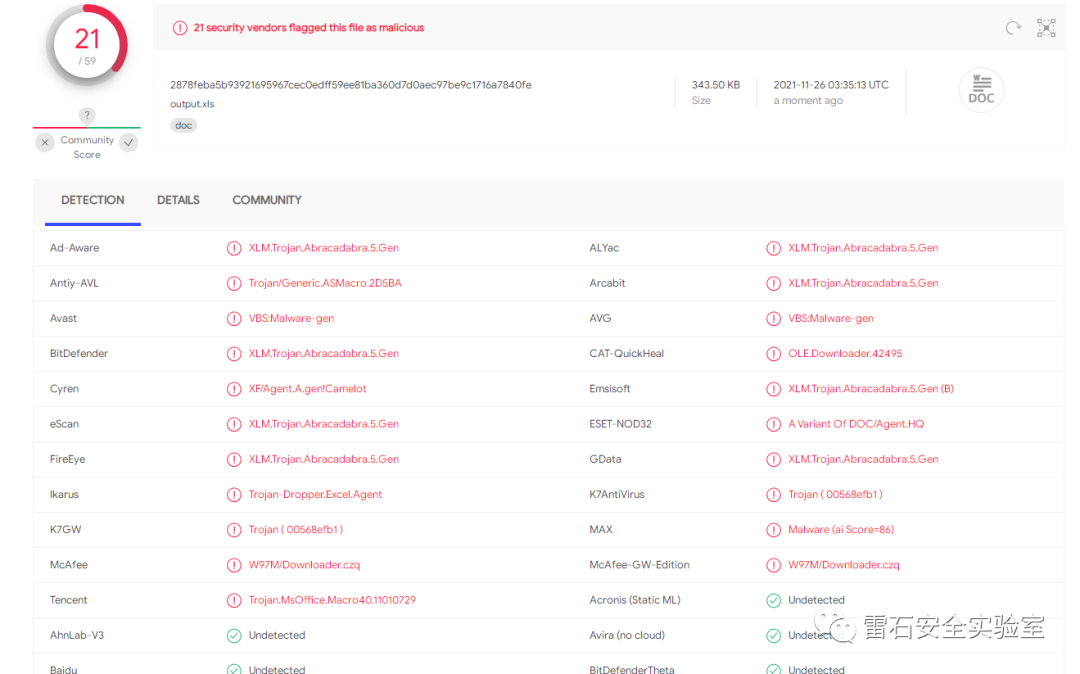
Task: Click the doc tag chip
Action: pyautogui.click(x=183, y=125)
